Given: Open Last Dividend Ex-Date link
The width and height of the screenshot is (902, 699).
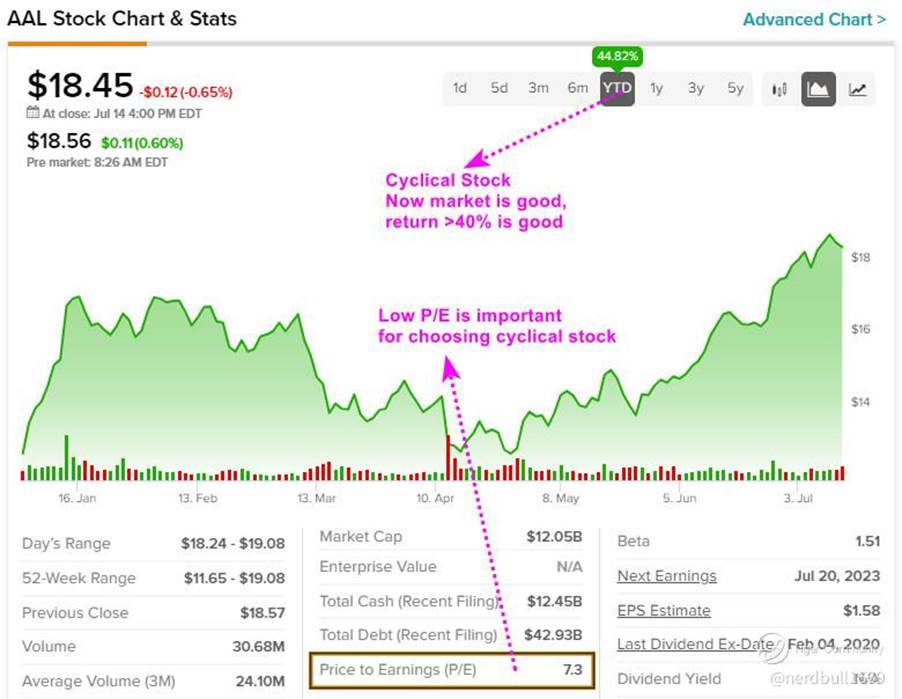Looking at the screenshot, I should point(694,644).
